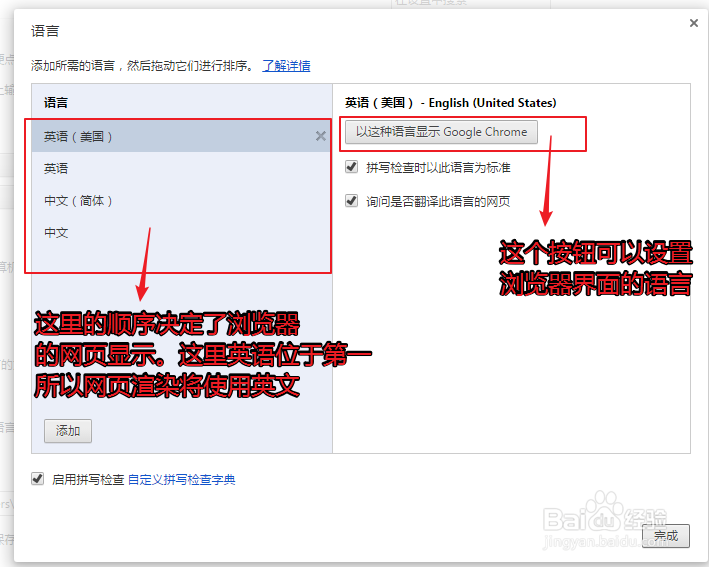Open the 了解详情 link
The height and width of the screenshot is (567, 709).
pos(286,66)
